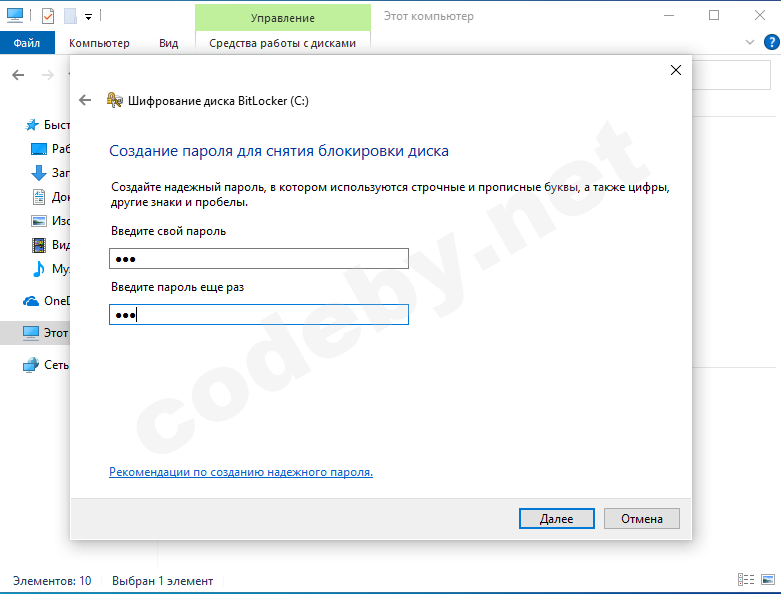Click the Отмена button
Screen dimensions: 781x594
click(642, 518)
